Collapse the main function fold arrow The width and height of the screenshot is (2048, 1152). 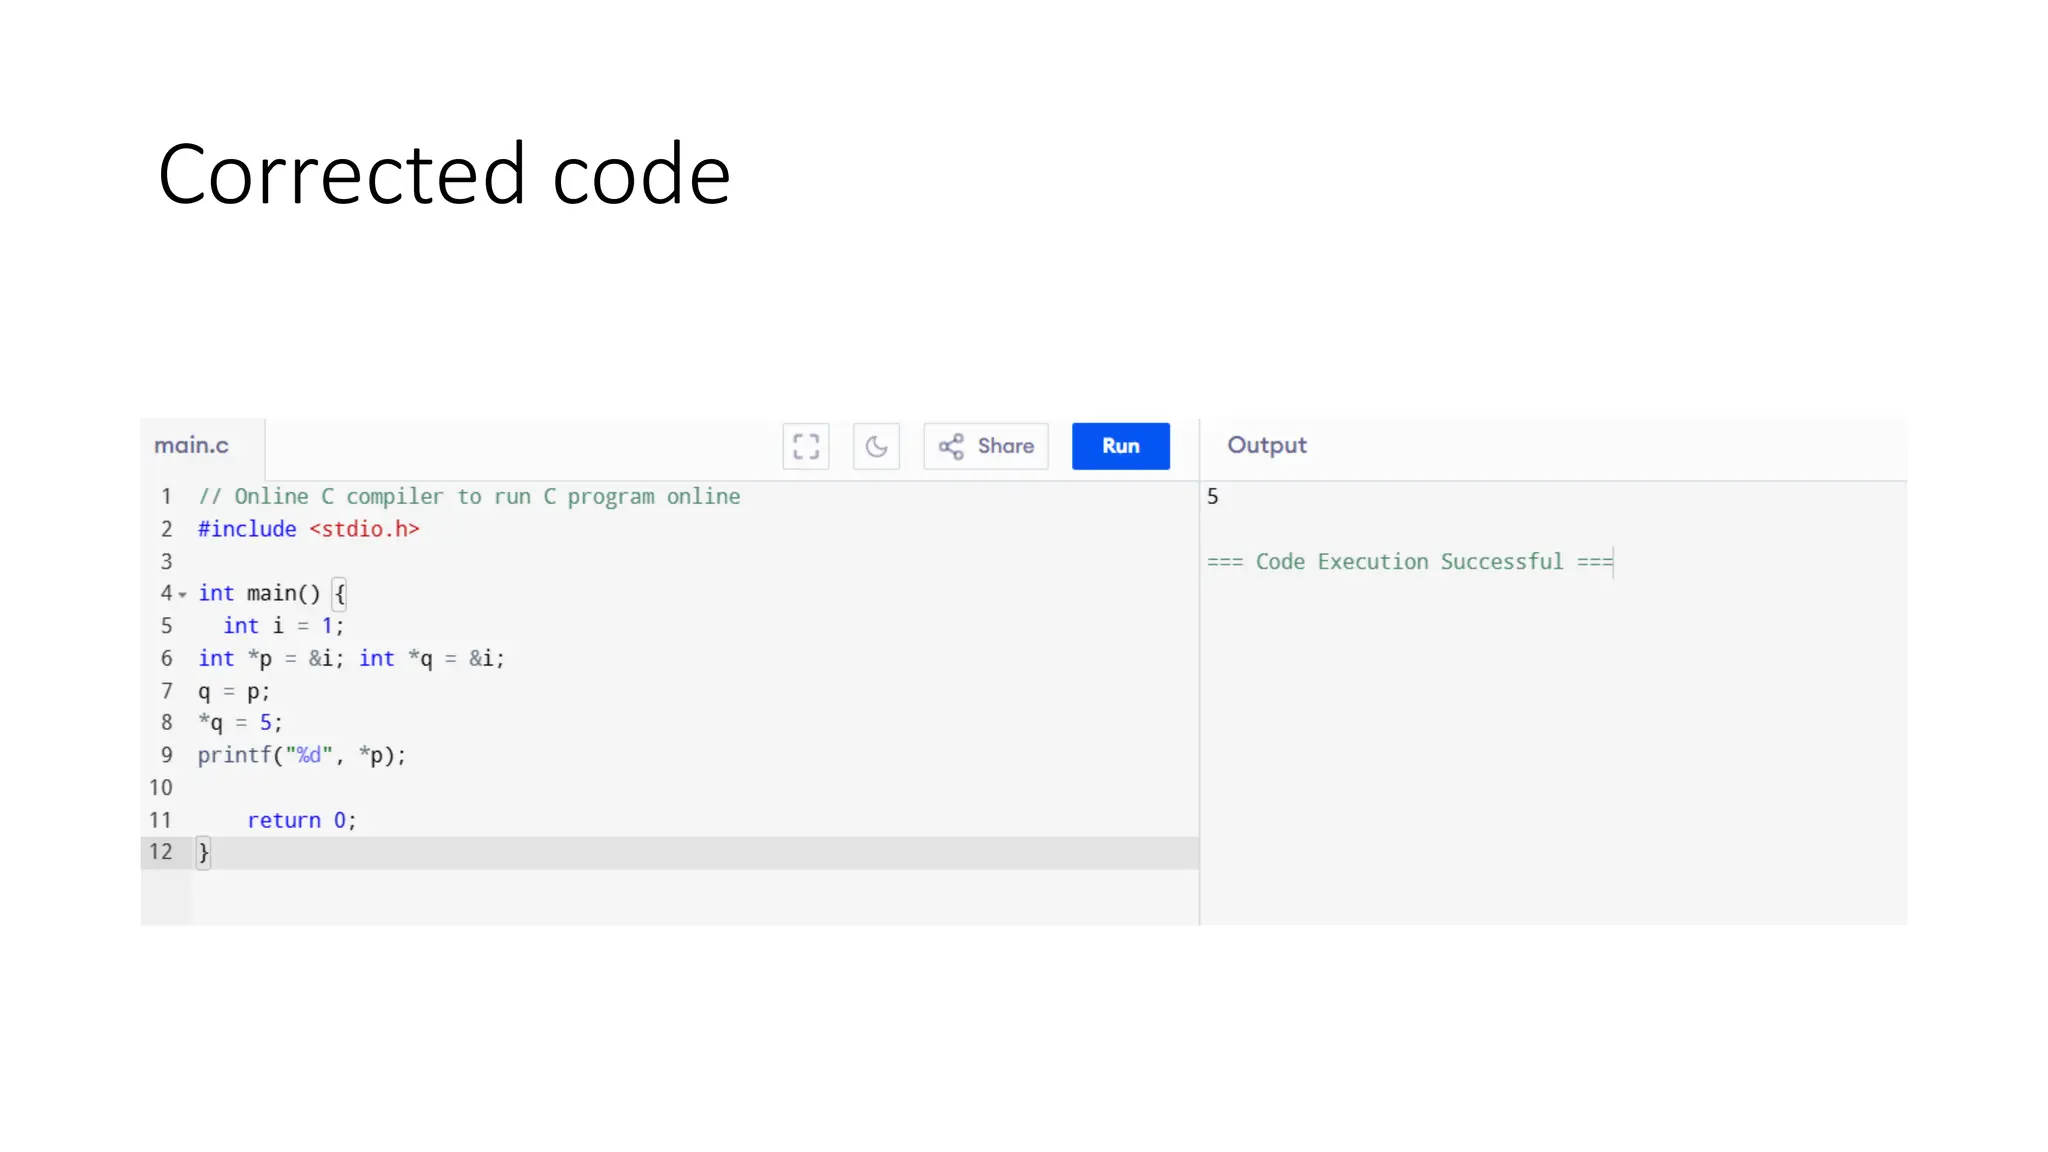pyautogui.click(x=183, y=595)
